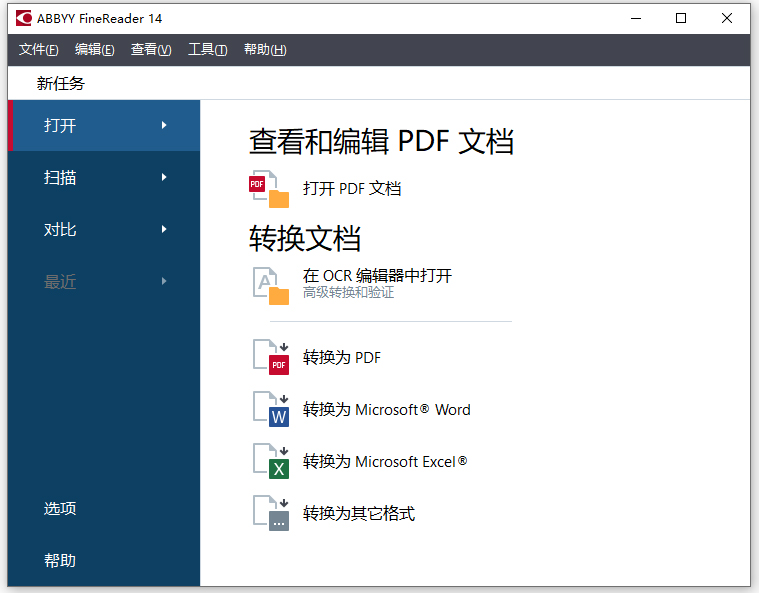Open 帮助 at the sidebar bottom
The width and height of the screenshot is (759, 593).
60,560
